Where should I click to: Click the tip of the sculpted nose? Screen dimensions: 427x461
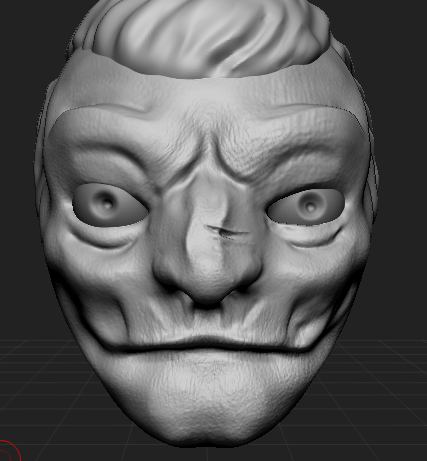pos(207,289)
